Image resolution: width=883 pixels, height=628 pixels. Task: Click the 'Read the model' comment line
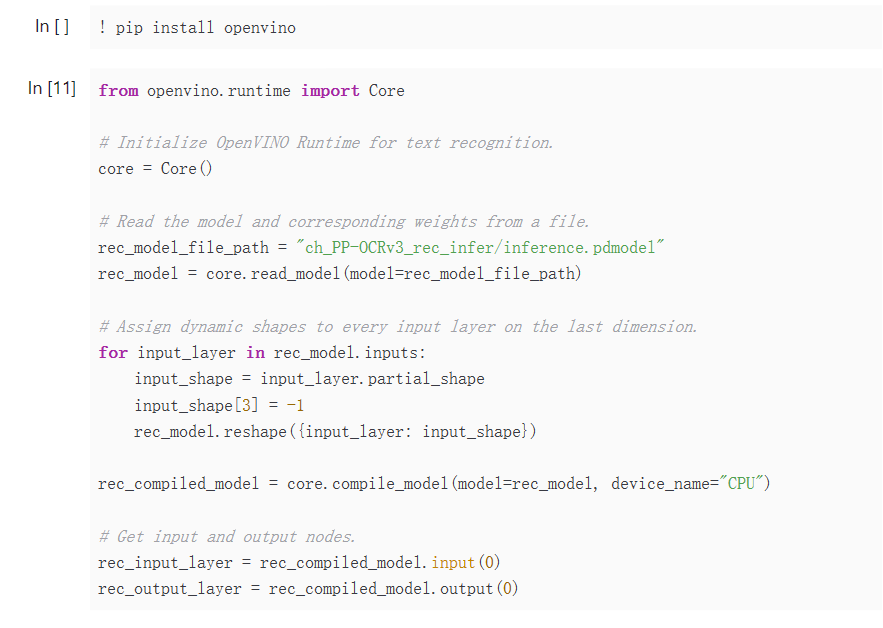(344, 221)
